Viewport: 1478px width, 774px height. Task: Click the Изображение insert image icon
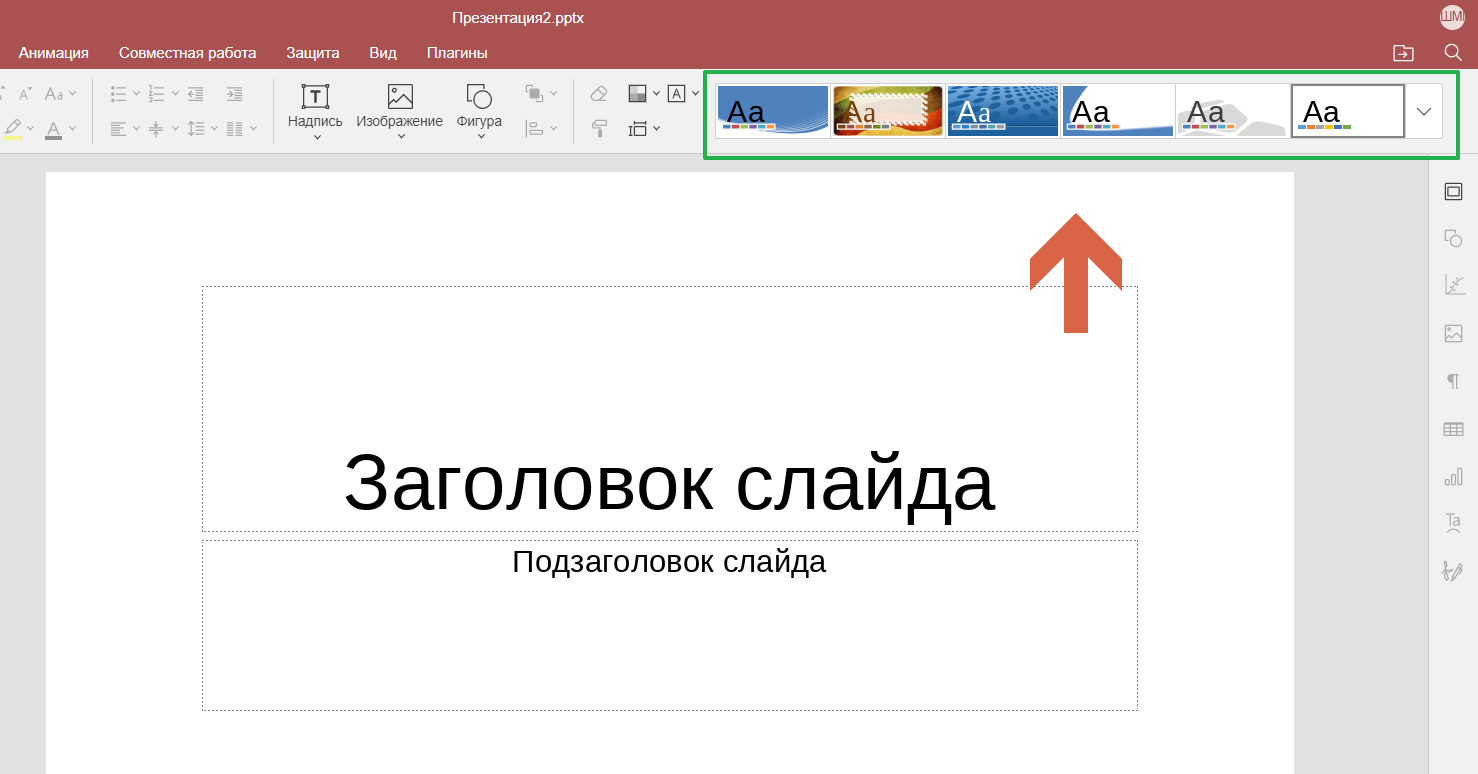[400, 97]
